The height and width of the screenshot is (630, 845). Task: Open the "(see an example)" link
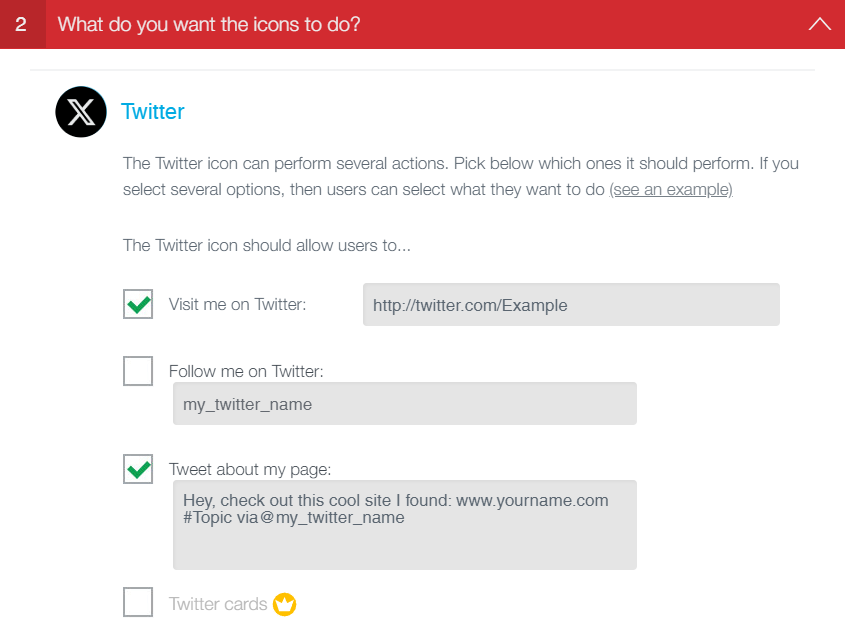(671, 190)
